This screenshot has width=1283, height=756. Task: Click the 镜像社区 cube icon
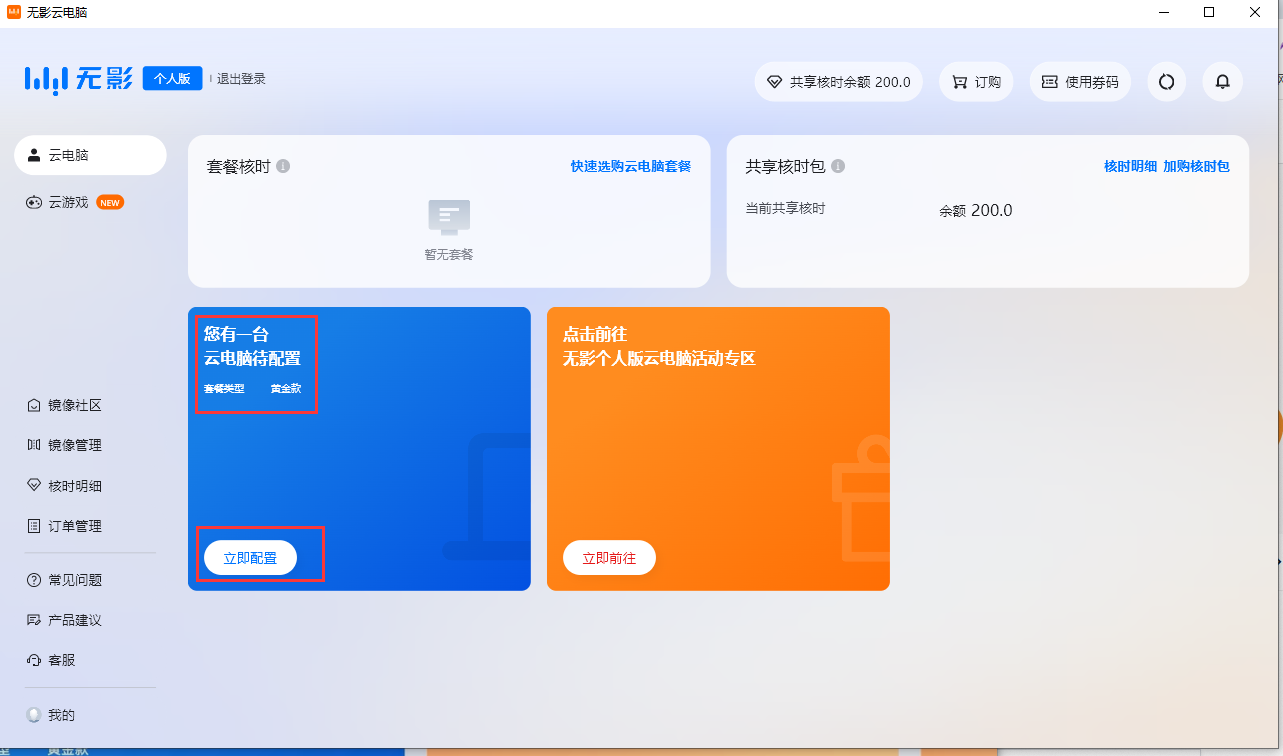(x=34, y=405)
